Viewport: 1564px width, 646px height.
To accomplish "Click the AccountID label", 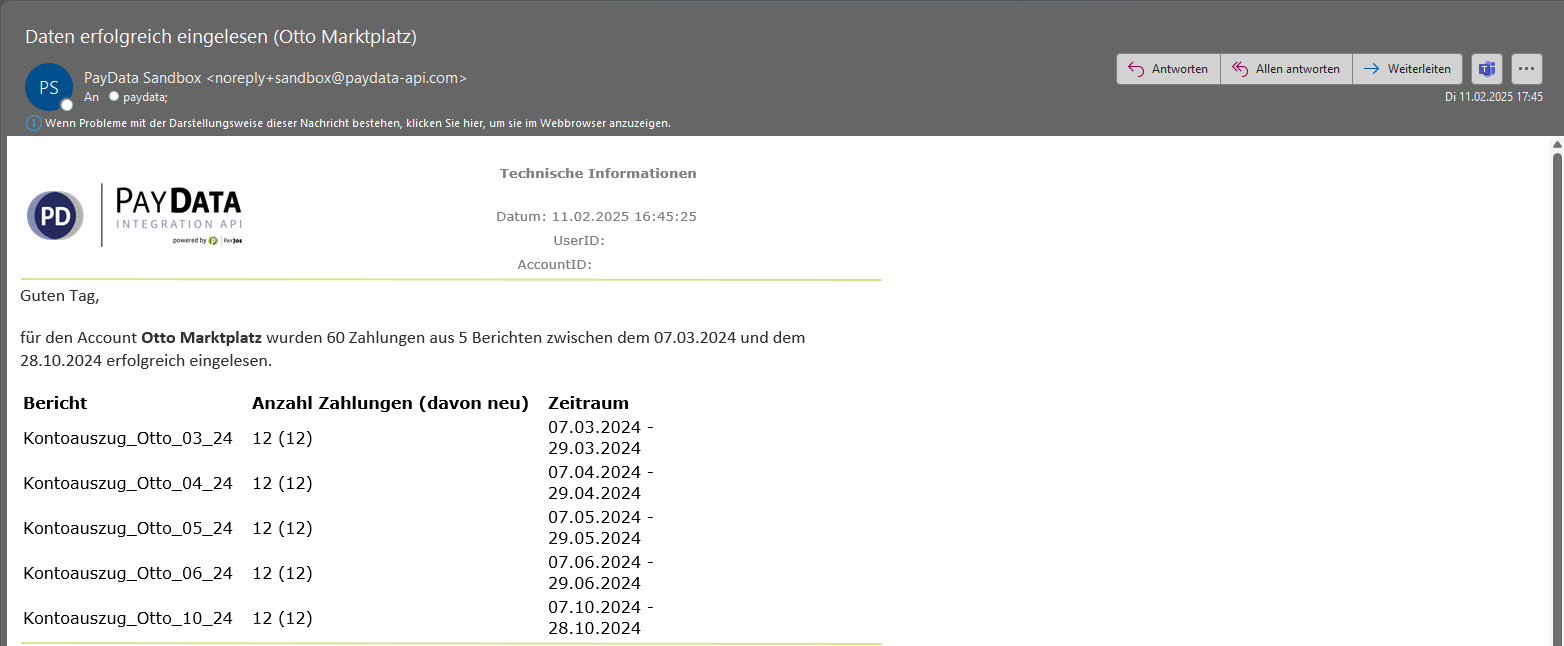I will (x=555, y=265).
